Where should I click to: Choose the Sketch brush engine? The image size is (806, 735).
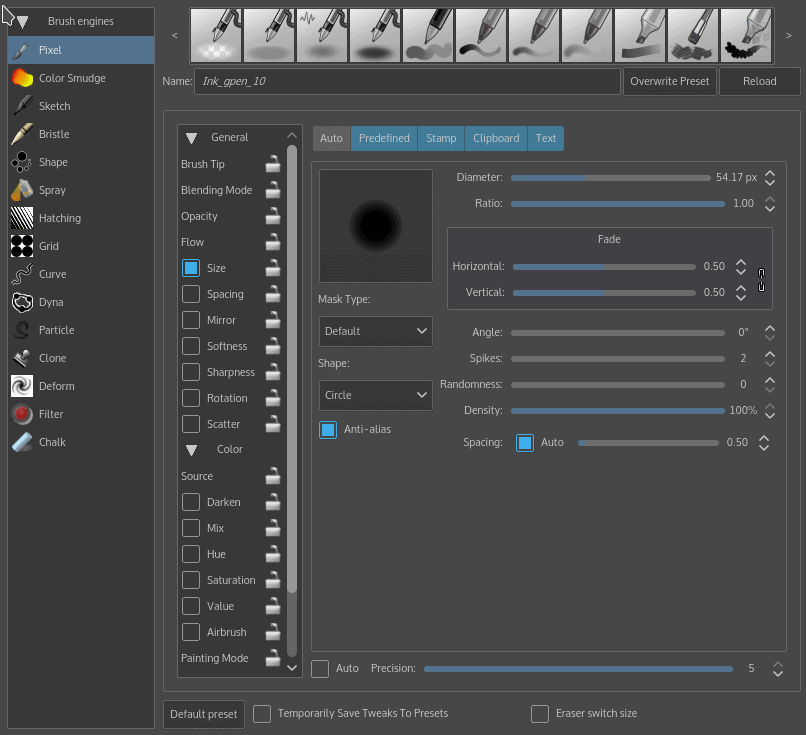pos(81,106)
